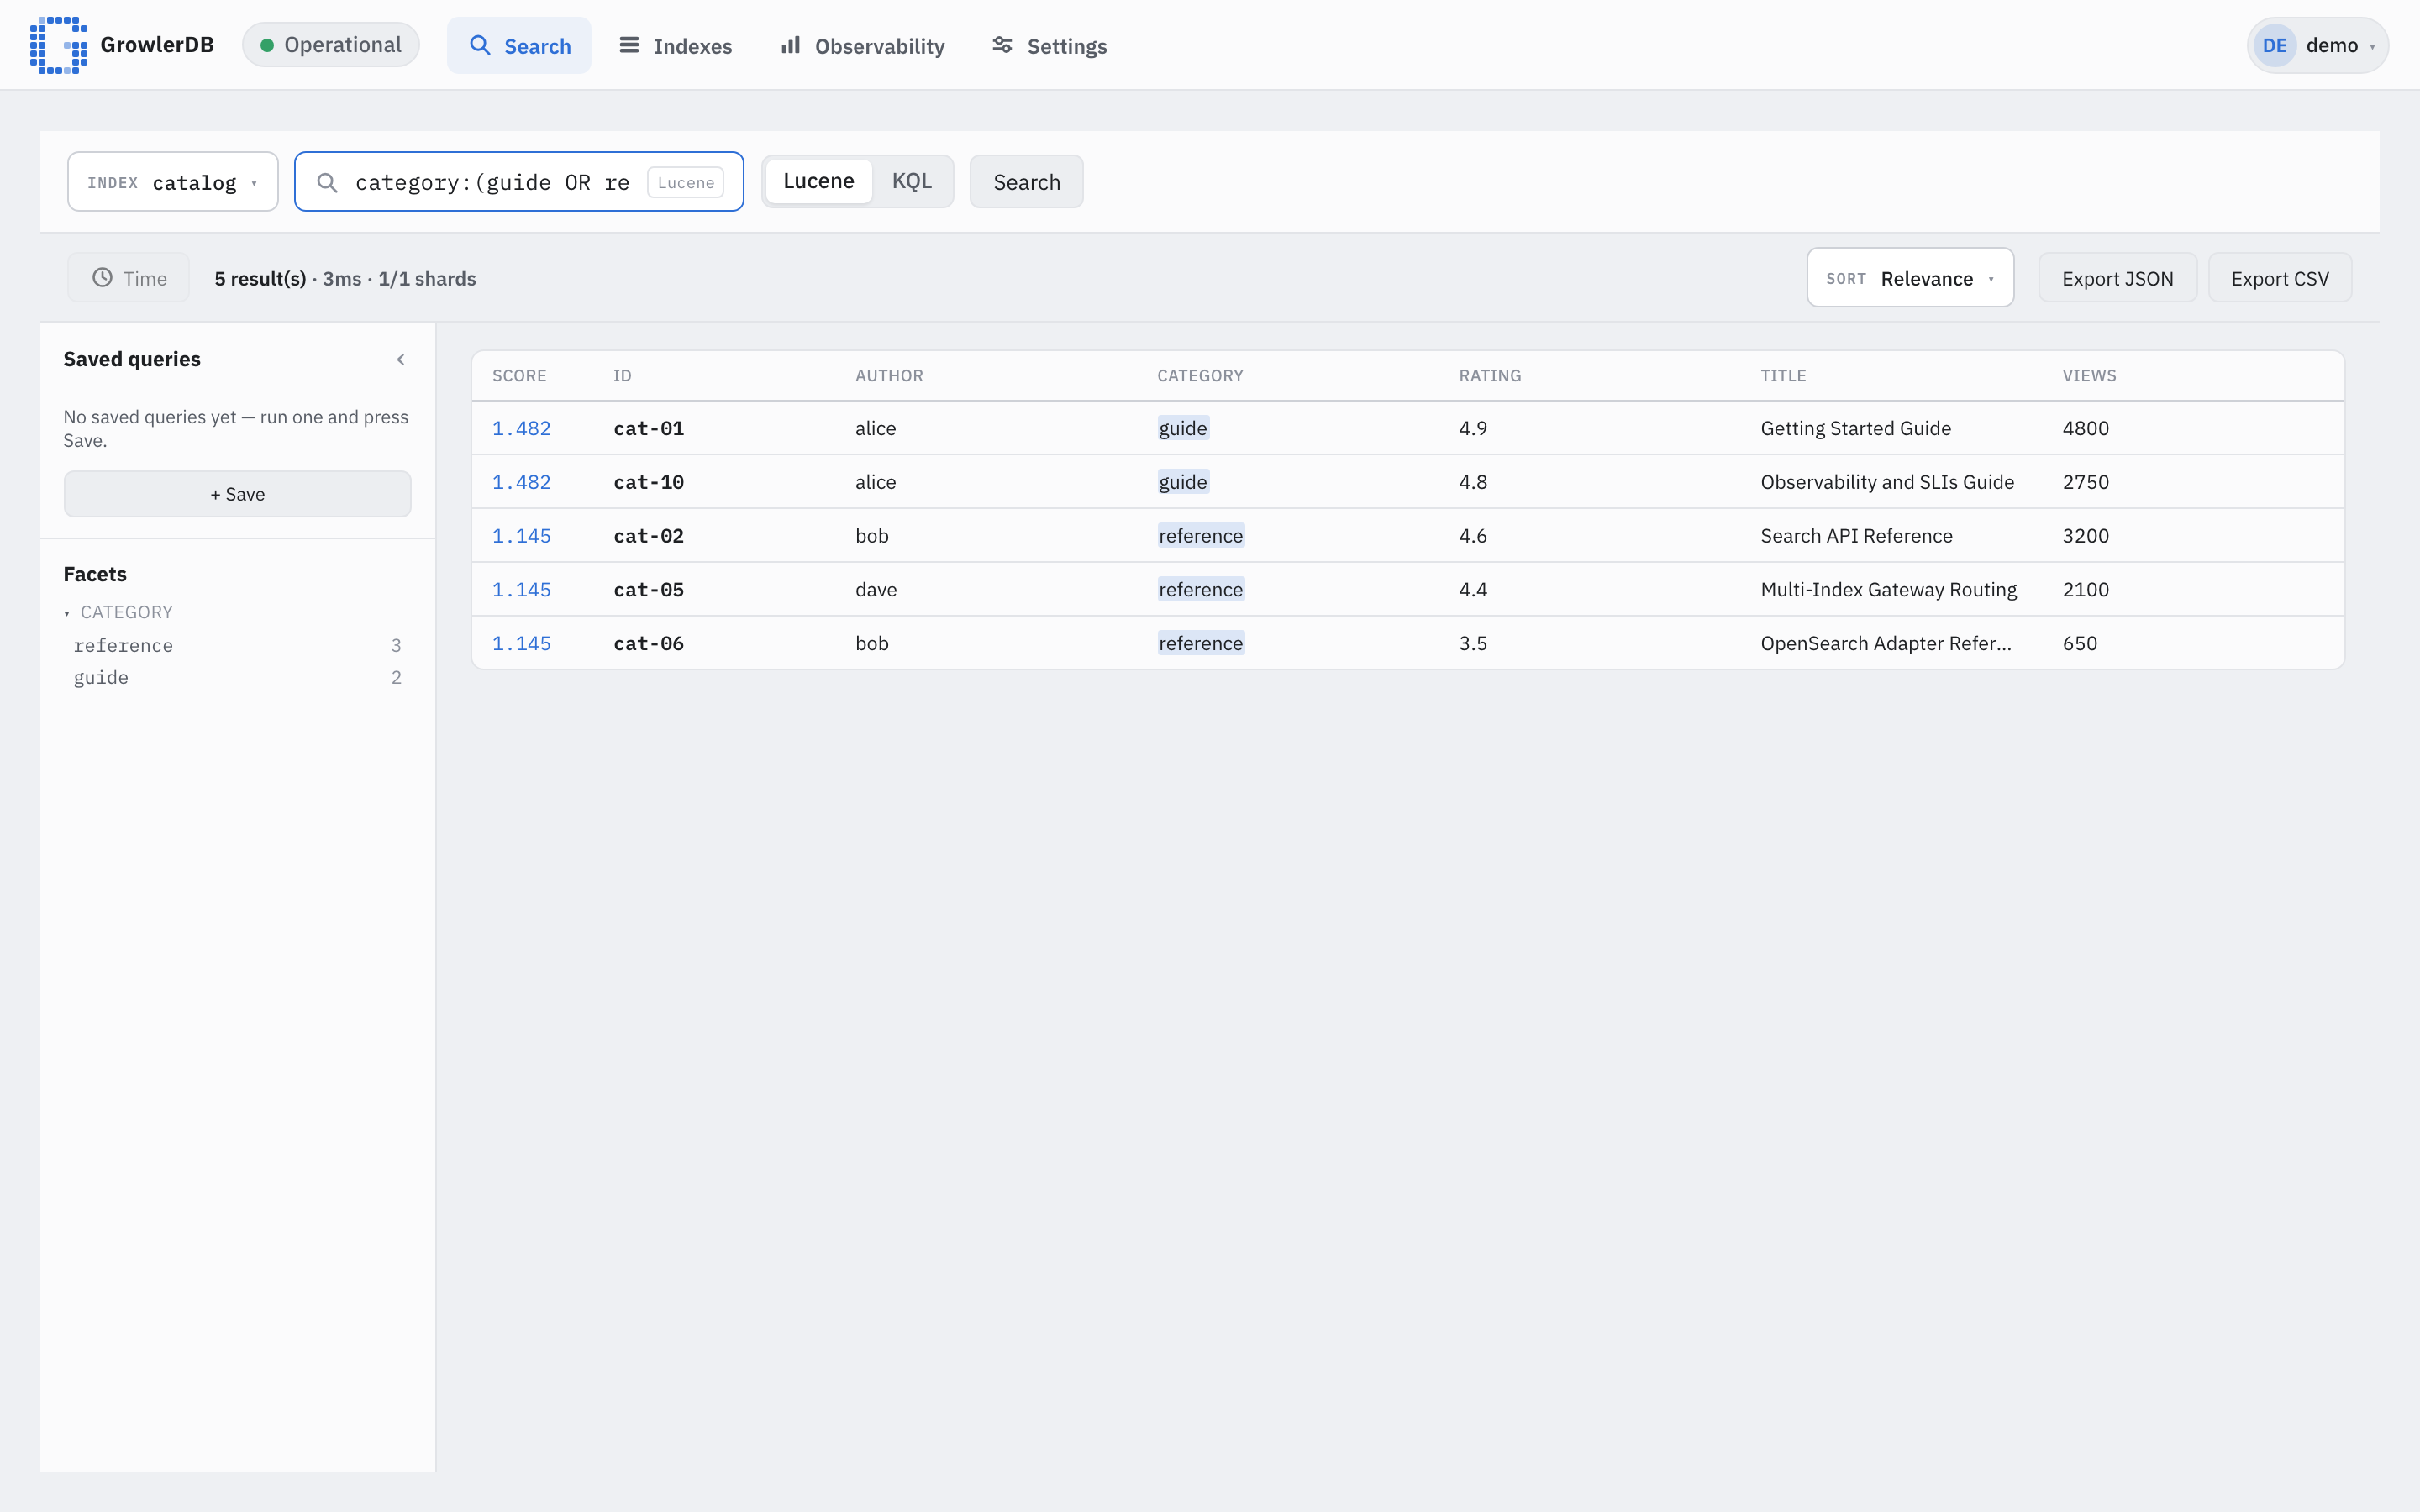Export results as CSV
This screenshot has width=2420, height=1512.
click(2279, 278)
